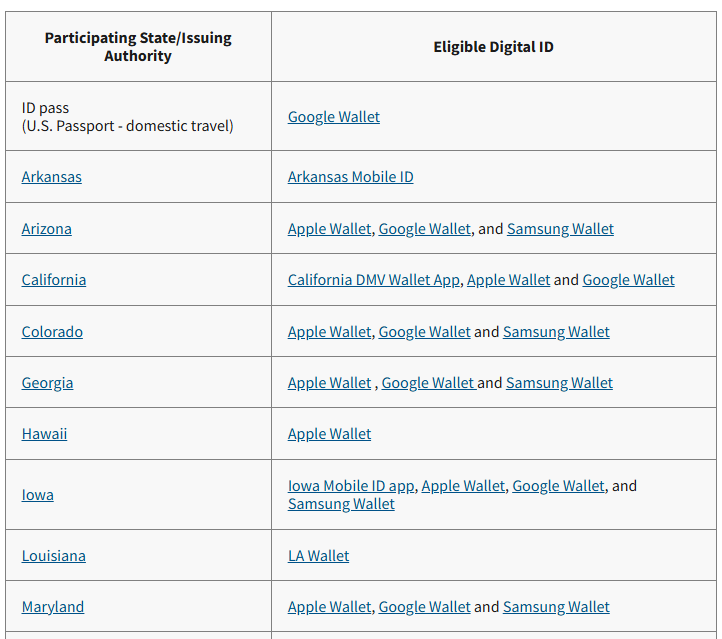Viewport: 722px width, 639px height.
Task: Click Google Wallet link in ID pass row
Action: 334,117
